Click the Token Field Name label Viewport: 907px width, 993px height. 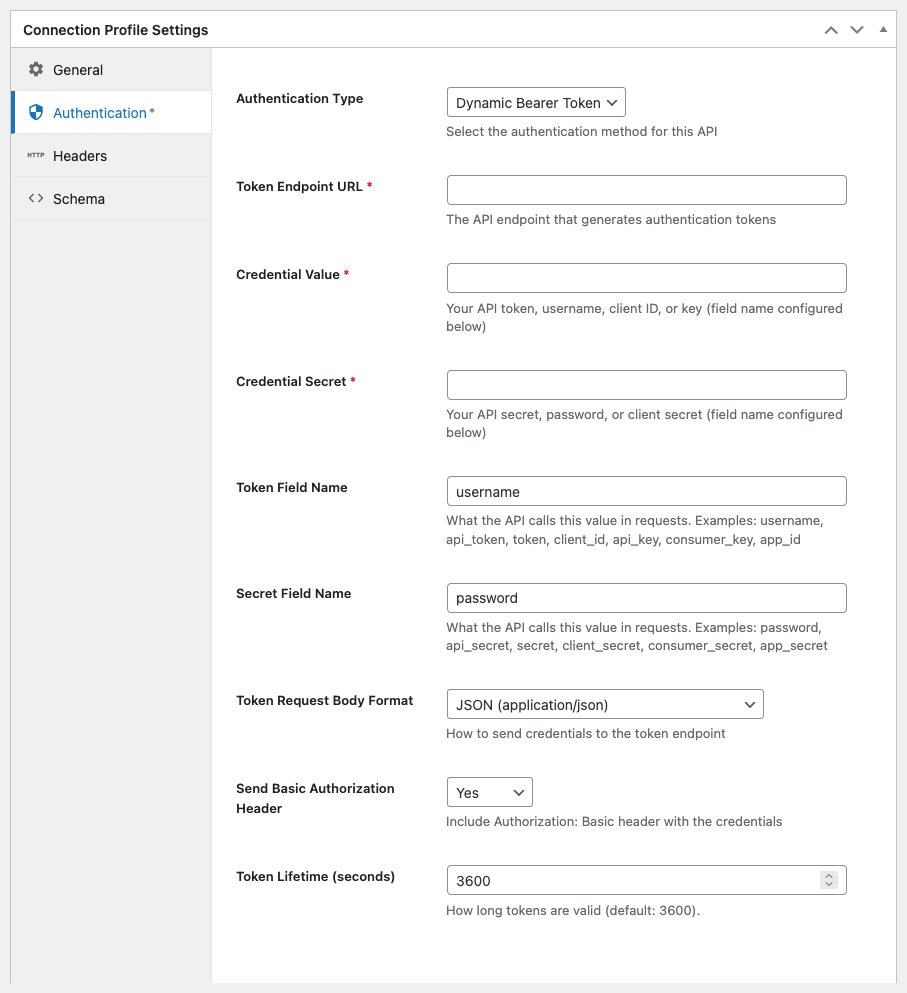click(x=292, y=488)
